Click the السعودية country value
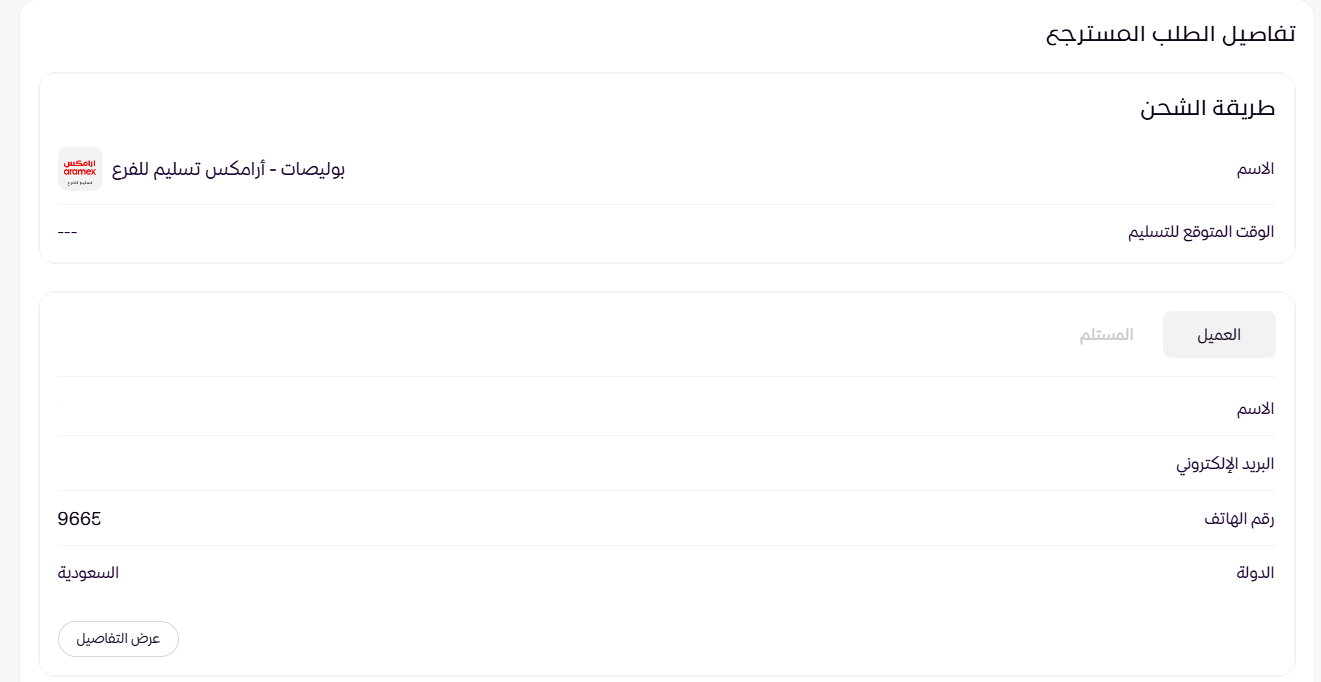Viewport: 1321px width, 682px height. (88, 573)
